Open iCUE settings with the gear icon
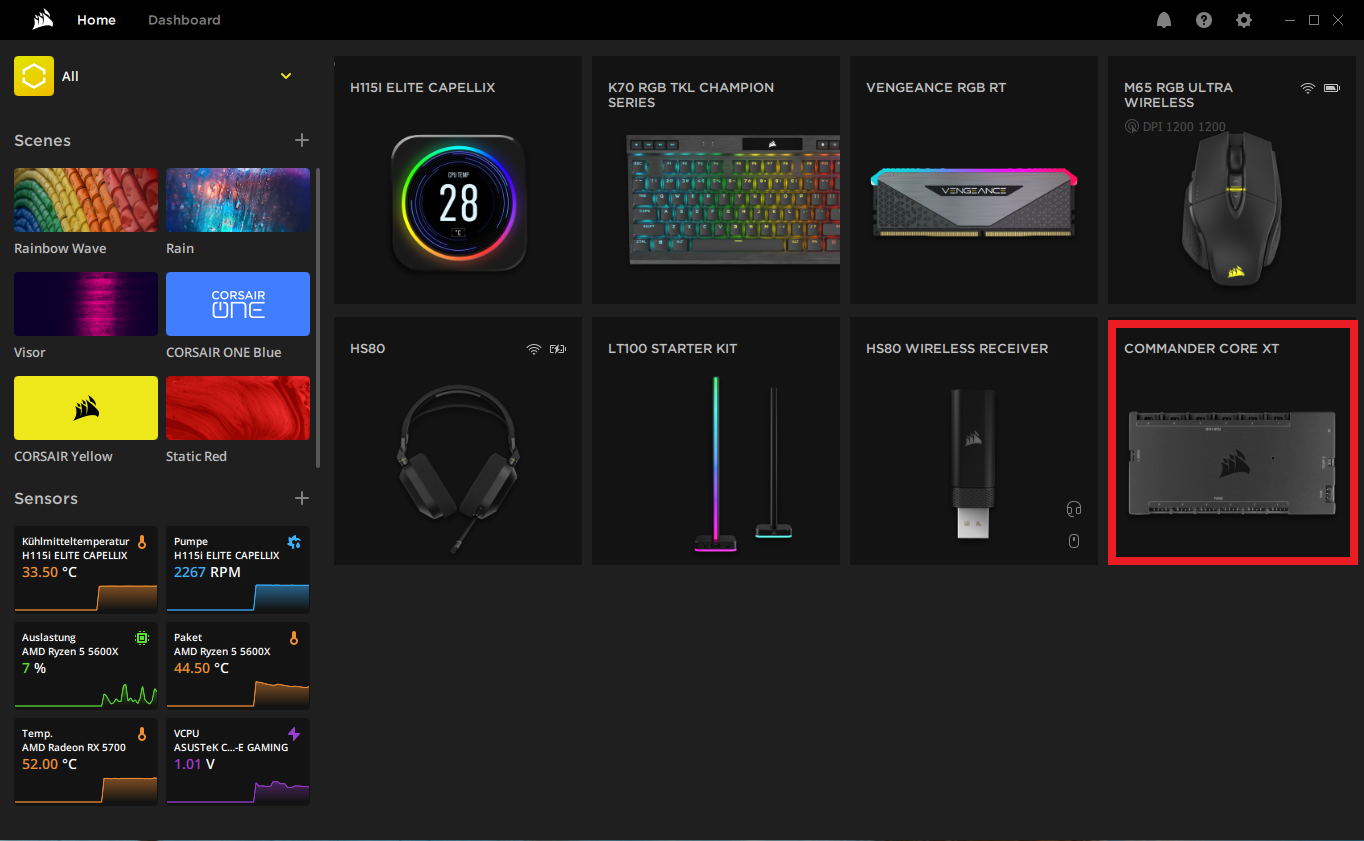This screenshot has height=841, width=1364. pos(1243,19)
